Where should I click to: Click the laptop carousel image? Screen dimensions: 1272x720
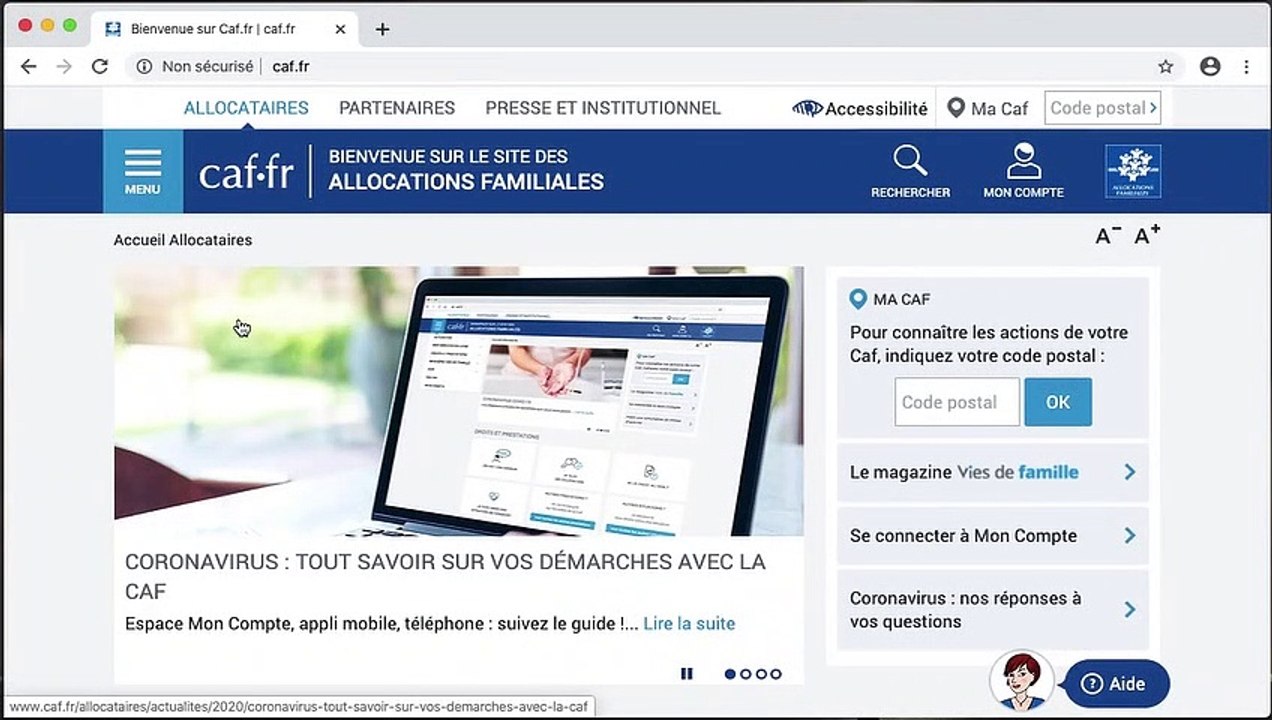tap(459, 401)
